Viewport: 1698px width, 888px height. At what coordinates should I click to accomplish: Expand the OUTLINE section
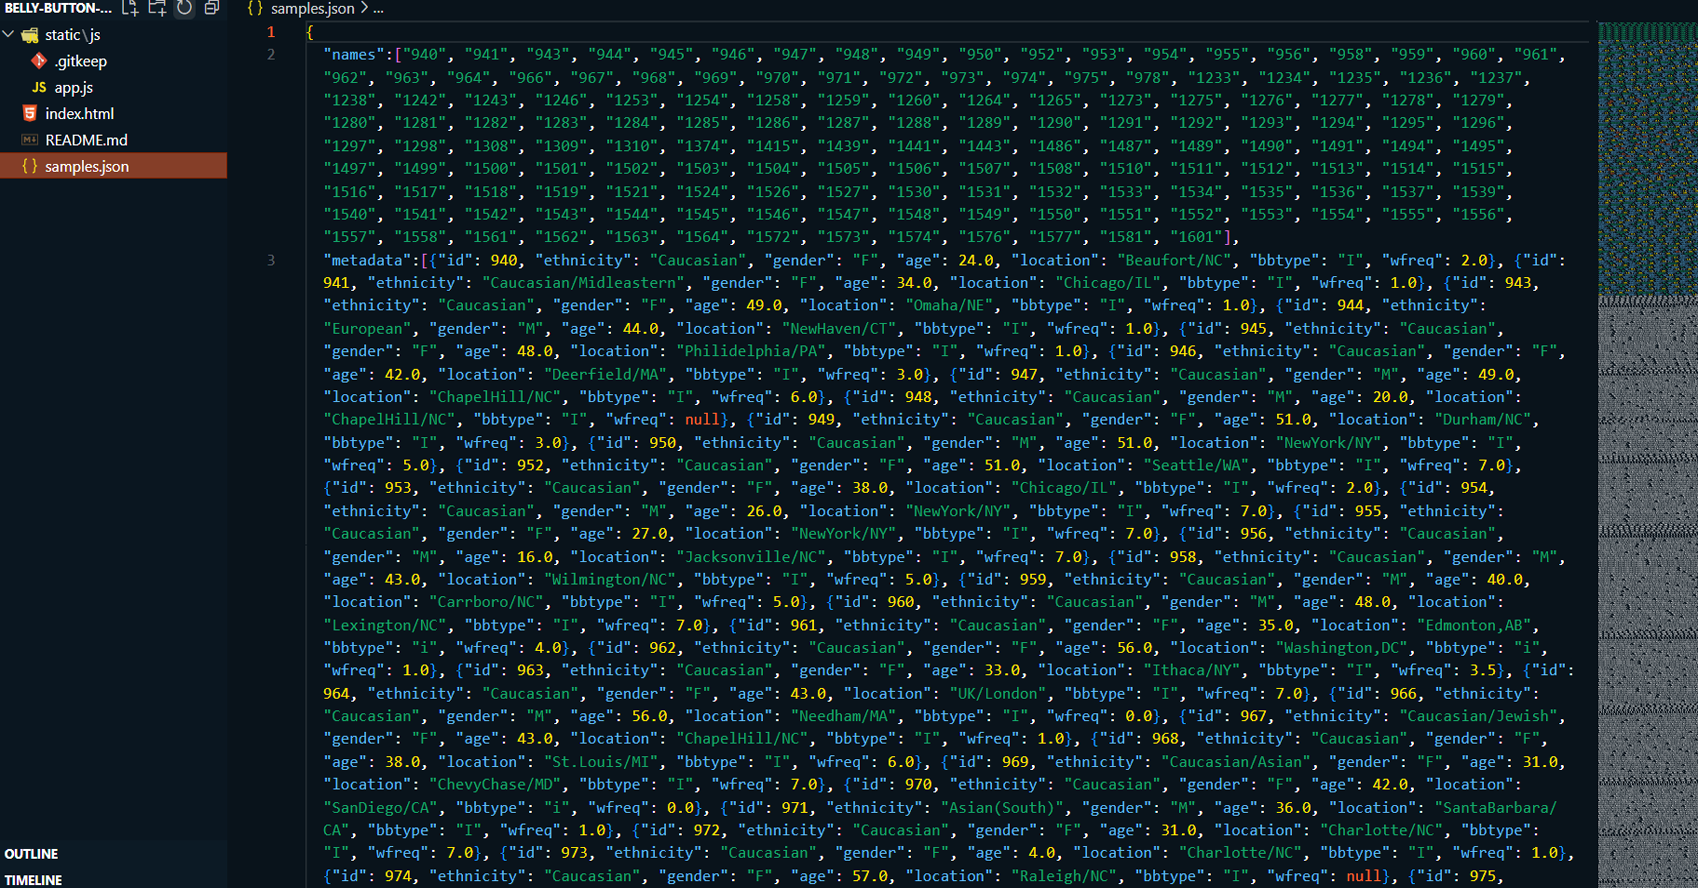[x=31, y=854]
